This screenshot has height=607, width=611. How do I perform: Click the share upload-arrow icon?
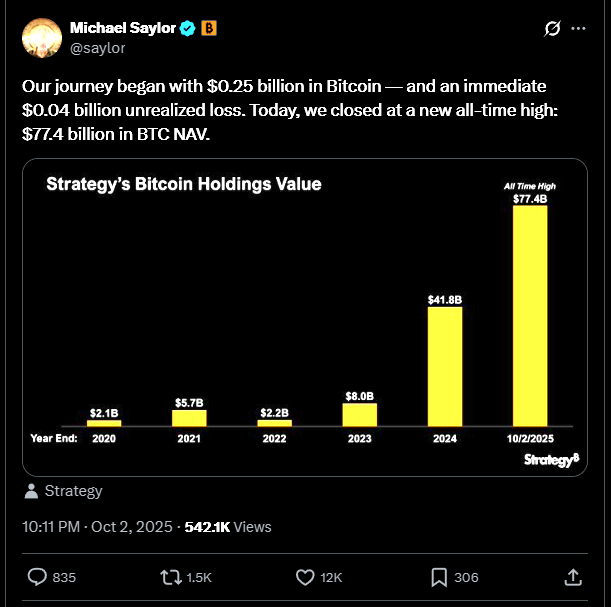(573, 577)
